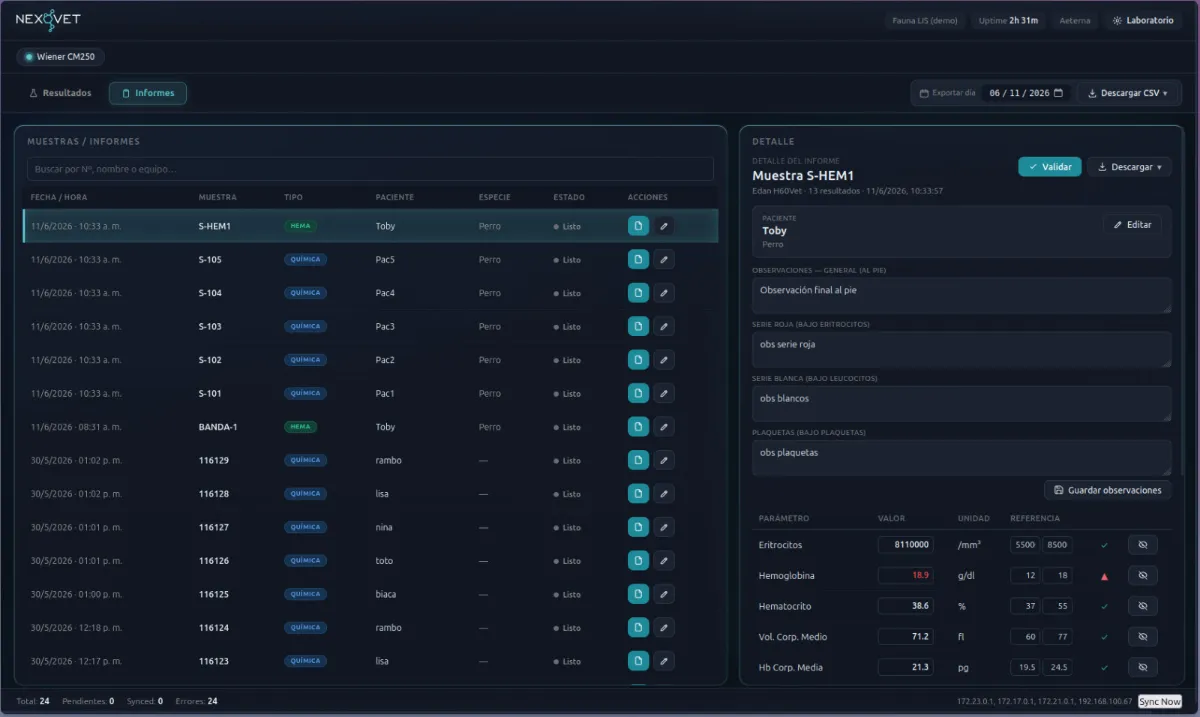Viewport: 1200px width, 717px height.
Task: Click the Fauna LIS (demo) pill
Action: (x=925, y=20)
